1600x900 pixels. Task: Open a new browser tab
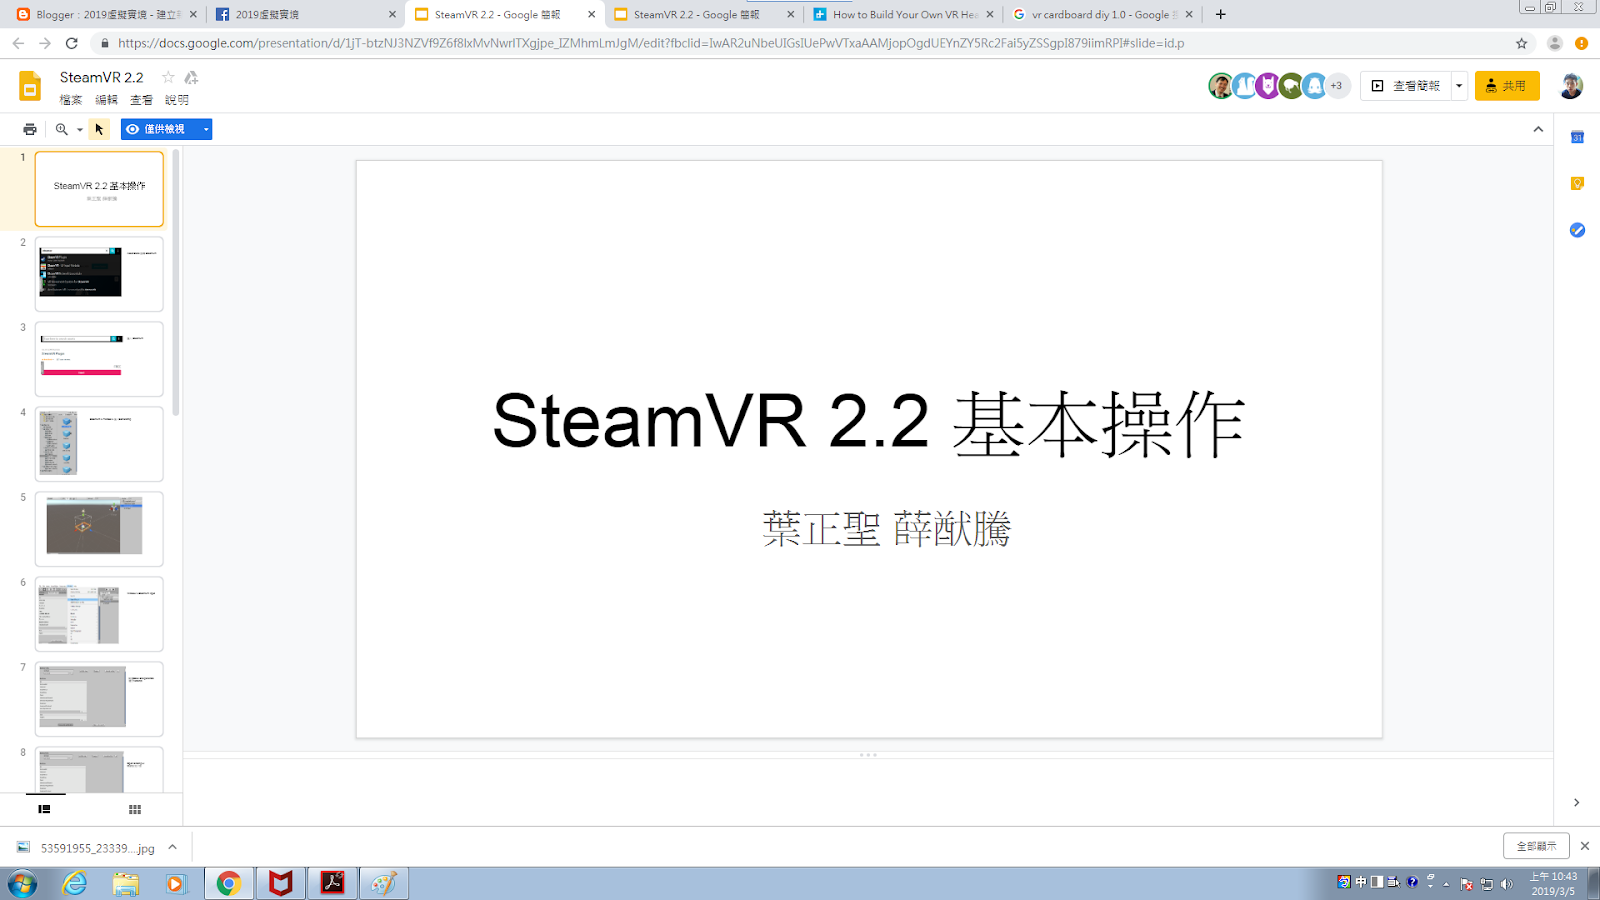point(1220,15)
